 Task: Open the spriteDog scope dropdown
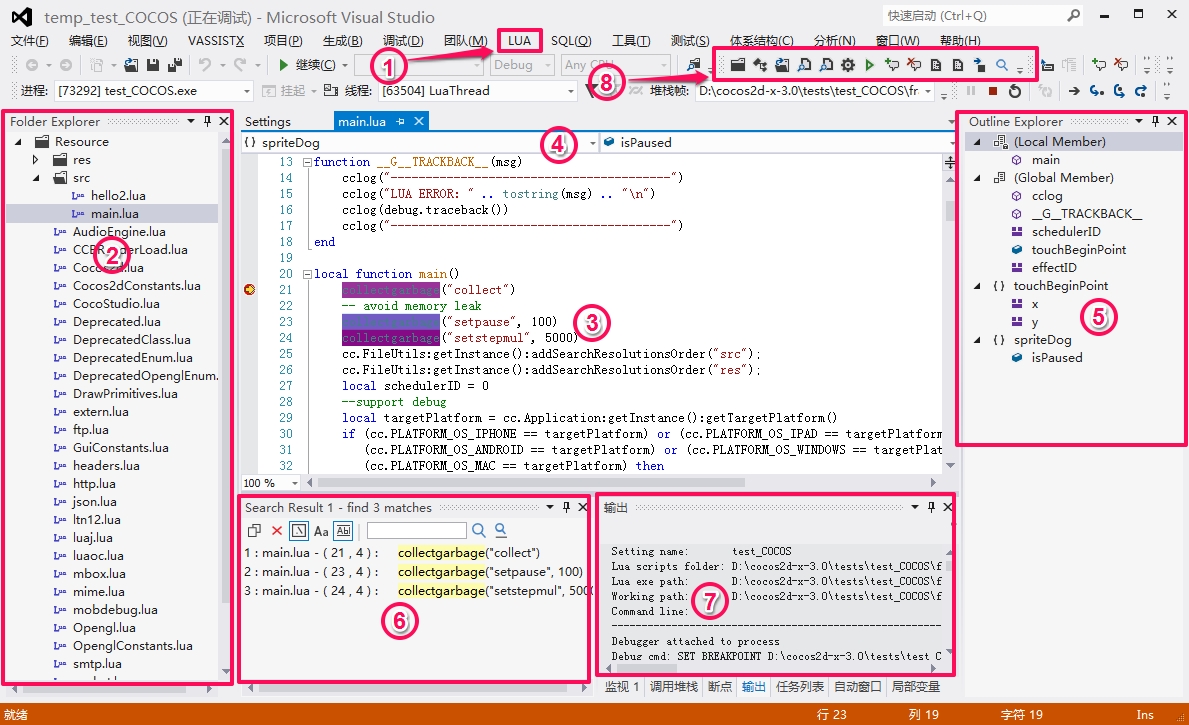(593, 143)
